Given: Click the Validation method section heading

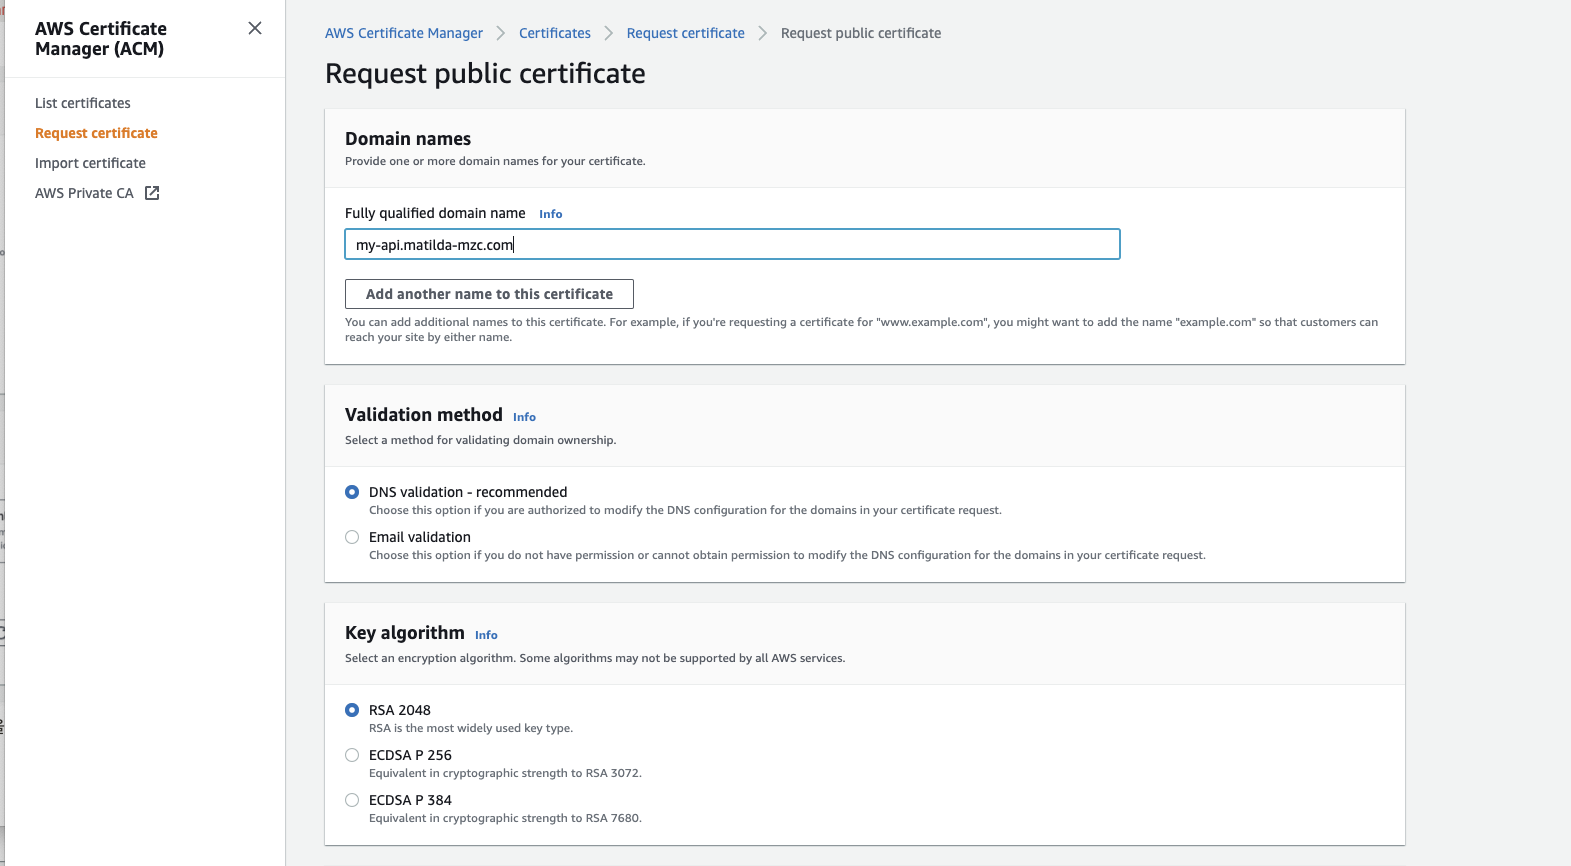Looking at the screenshot, I should [x=424, y=414].
